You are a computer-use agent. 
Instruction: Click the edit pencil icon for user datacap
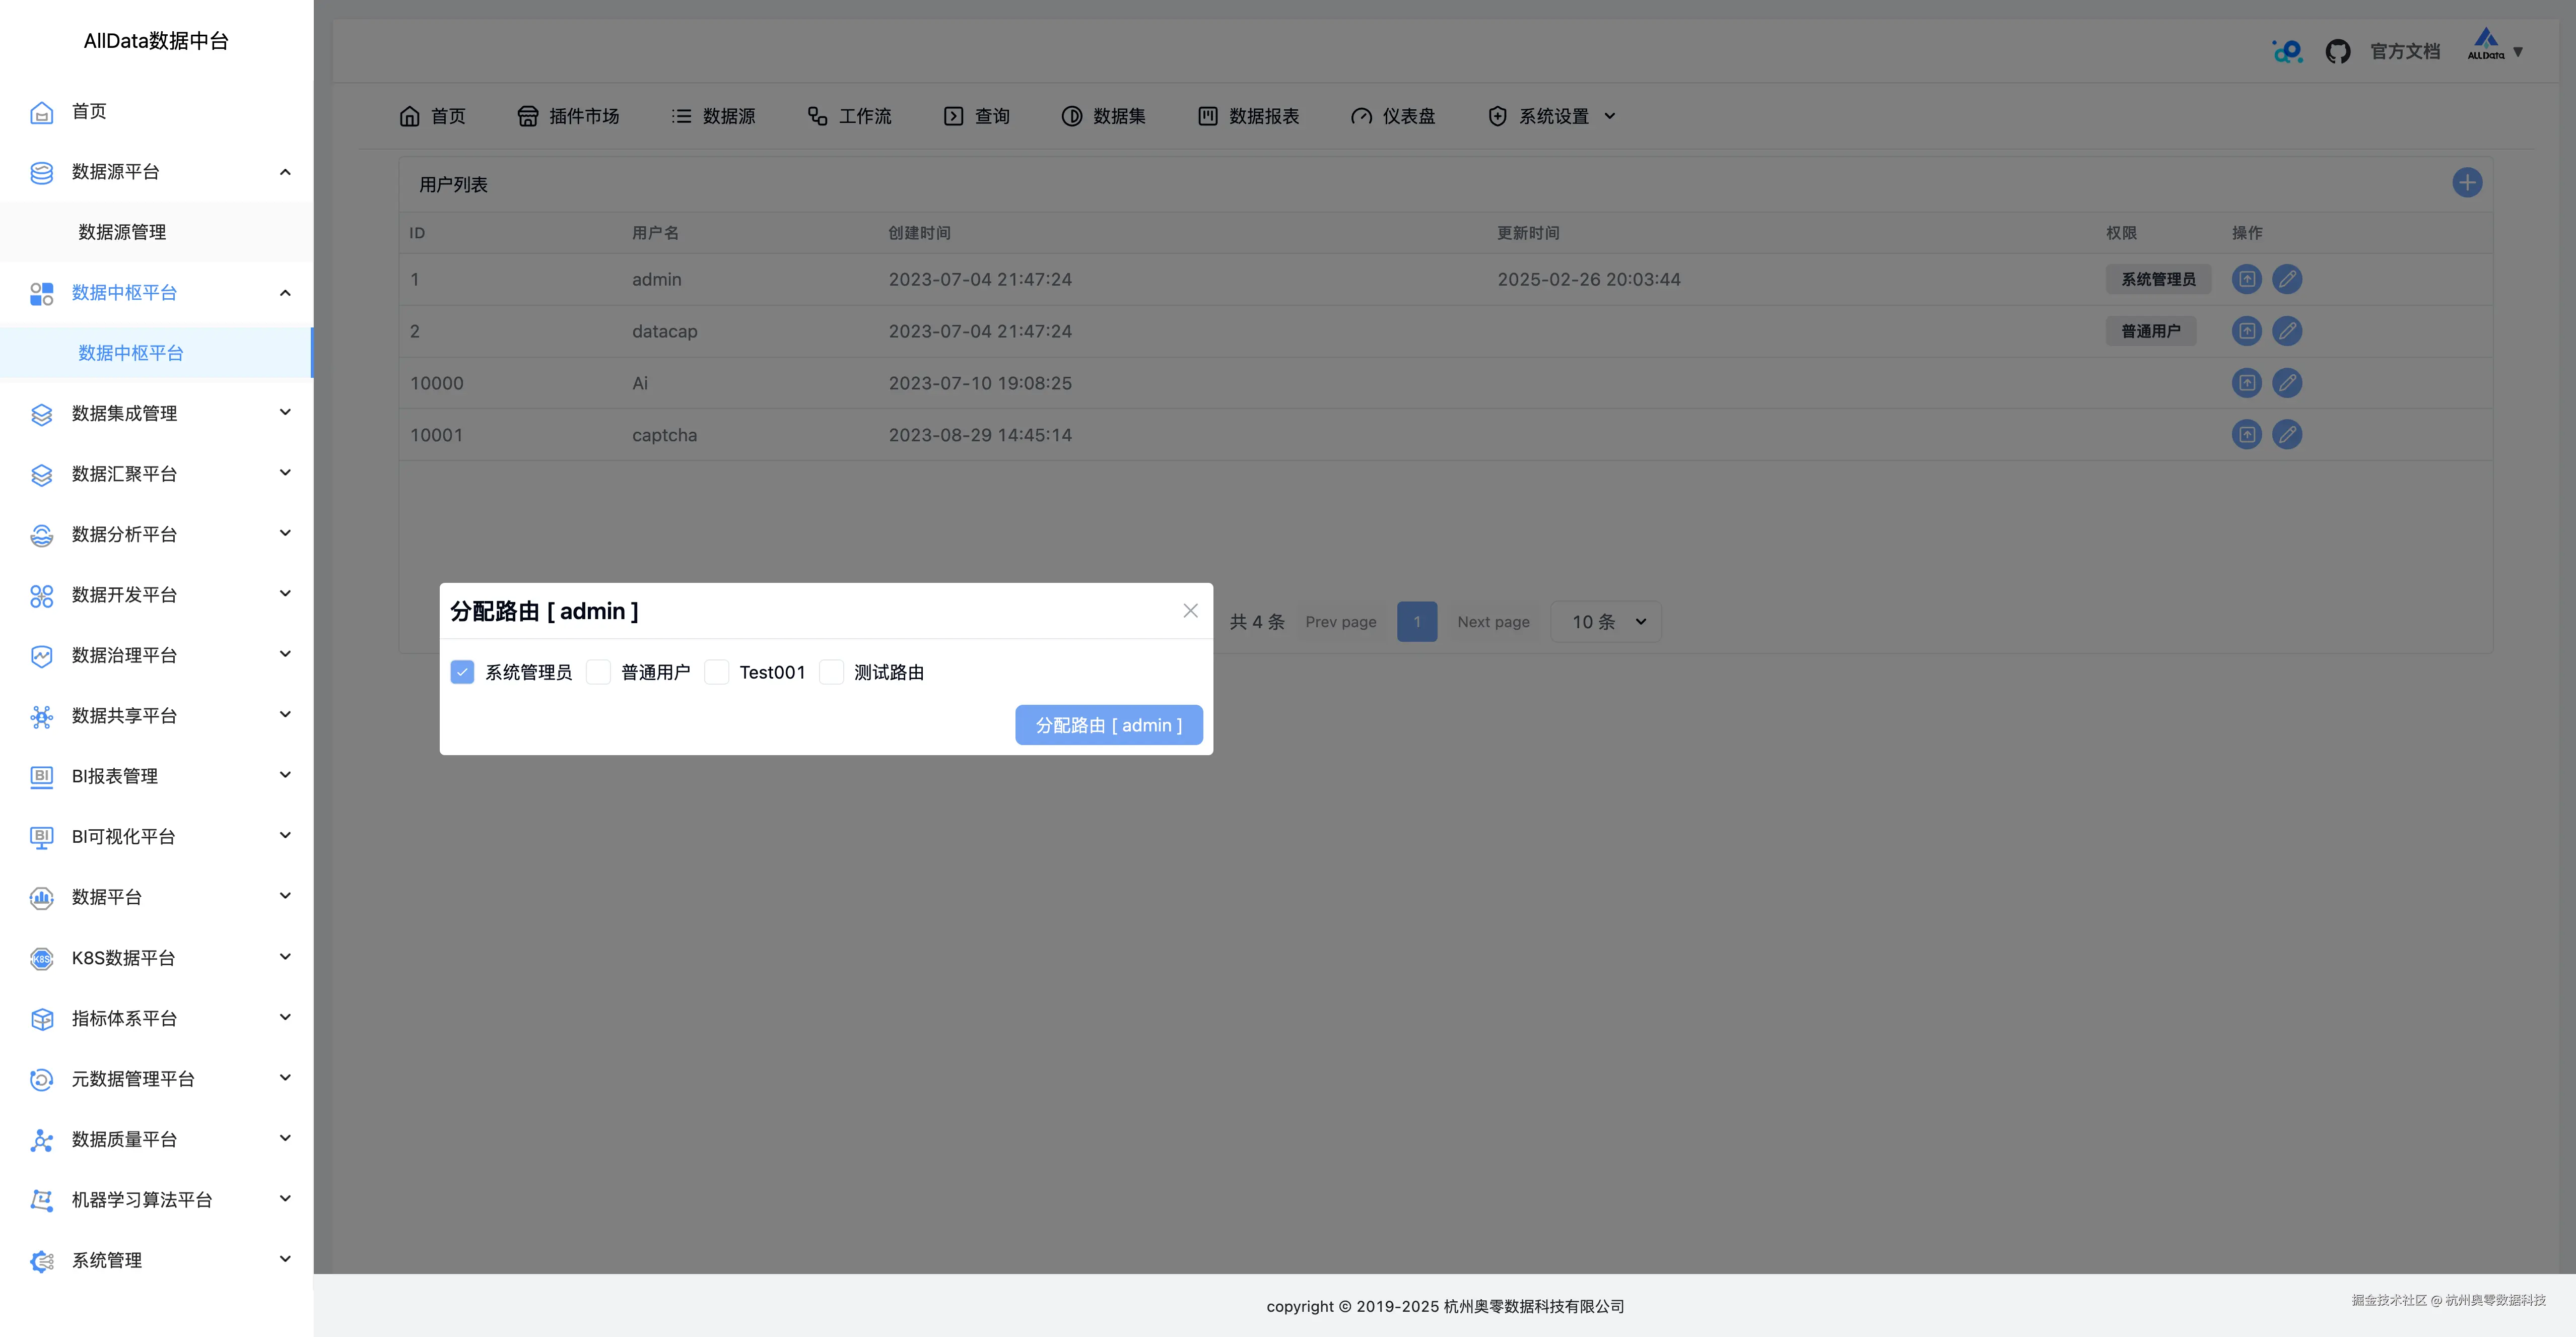(2288, 331)
